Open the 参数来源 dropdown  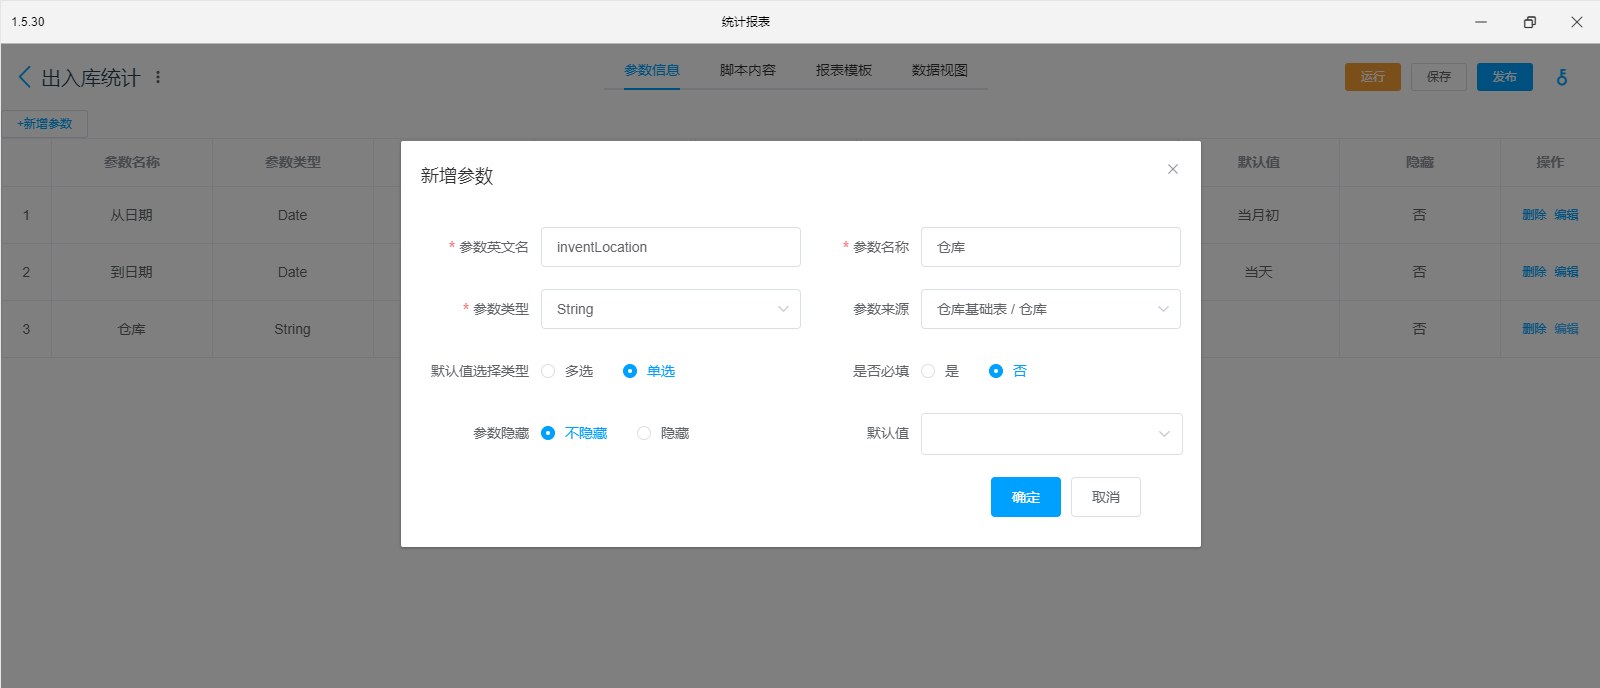pos(1050,309)
